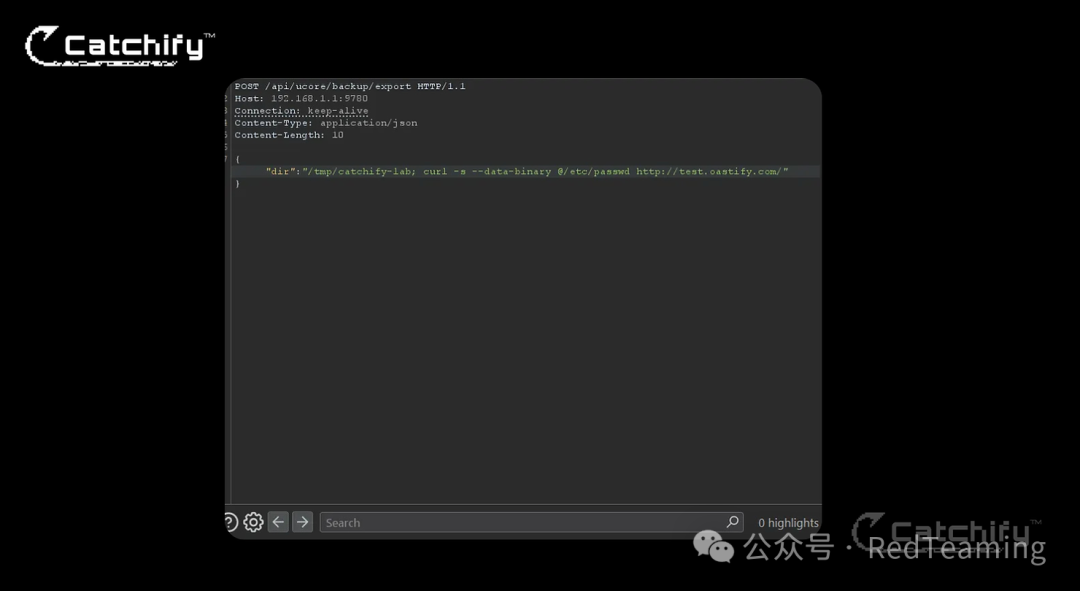Open the help question mark icon
Image resolution: width=1080 pixels, height=591 pixels.
231,522
